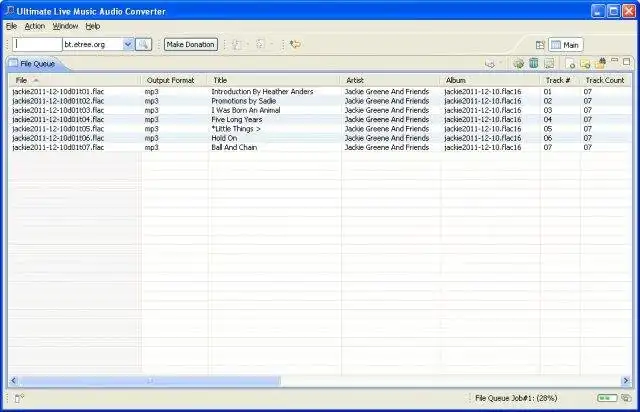
Task: Click title Ball And Chain
Action: tap(234, 147)
